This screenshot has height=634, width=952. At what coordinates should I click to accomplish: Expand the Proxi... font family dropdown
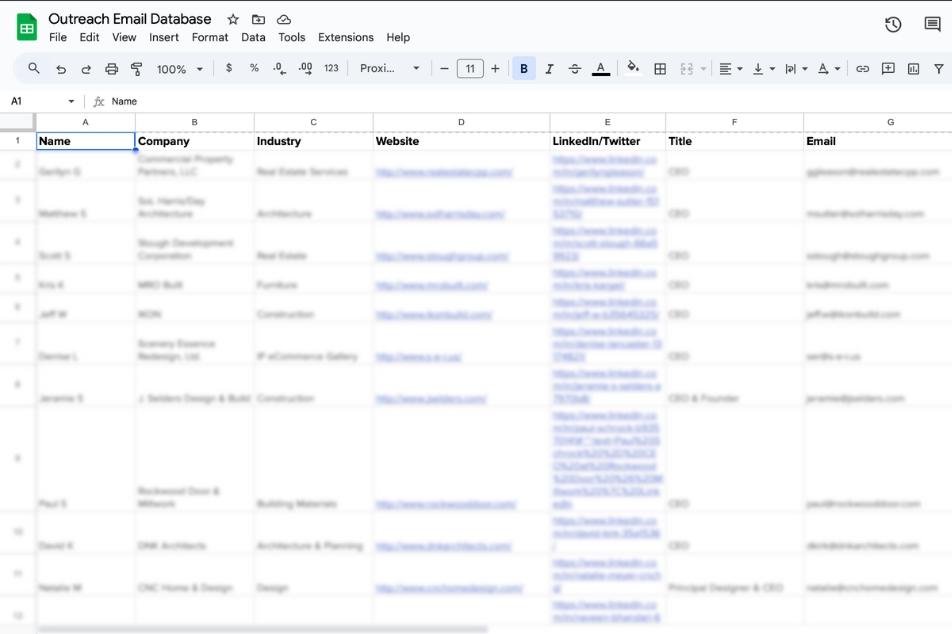click(x=389, y=69)
